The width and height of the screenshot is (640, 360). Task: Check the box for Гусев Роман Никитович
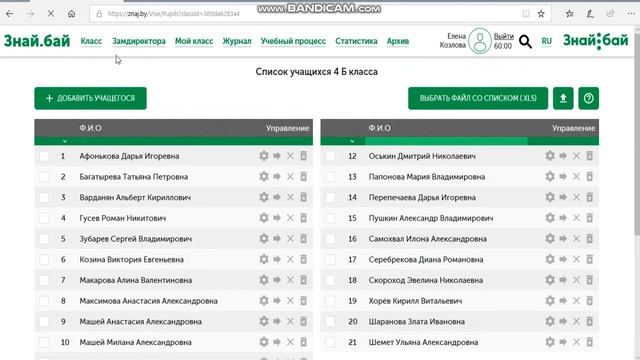pos(44,218)
